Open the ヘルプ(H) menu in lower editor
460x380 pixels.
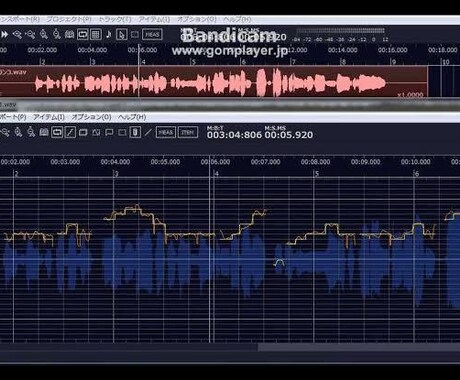click(132, 117)
